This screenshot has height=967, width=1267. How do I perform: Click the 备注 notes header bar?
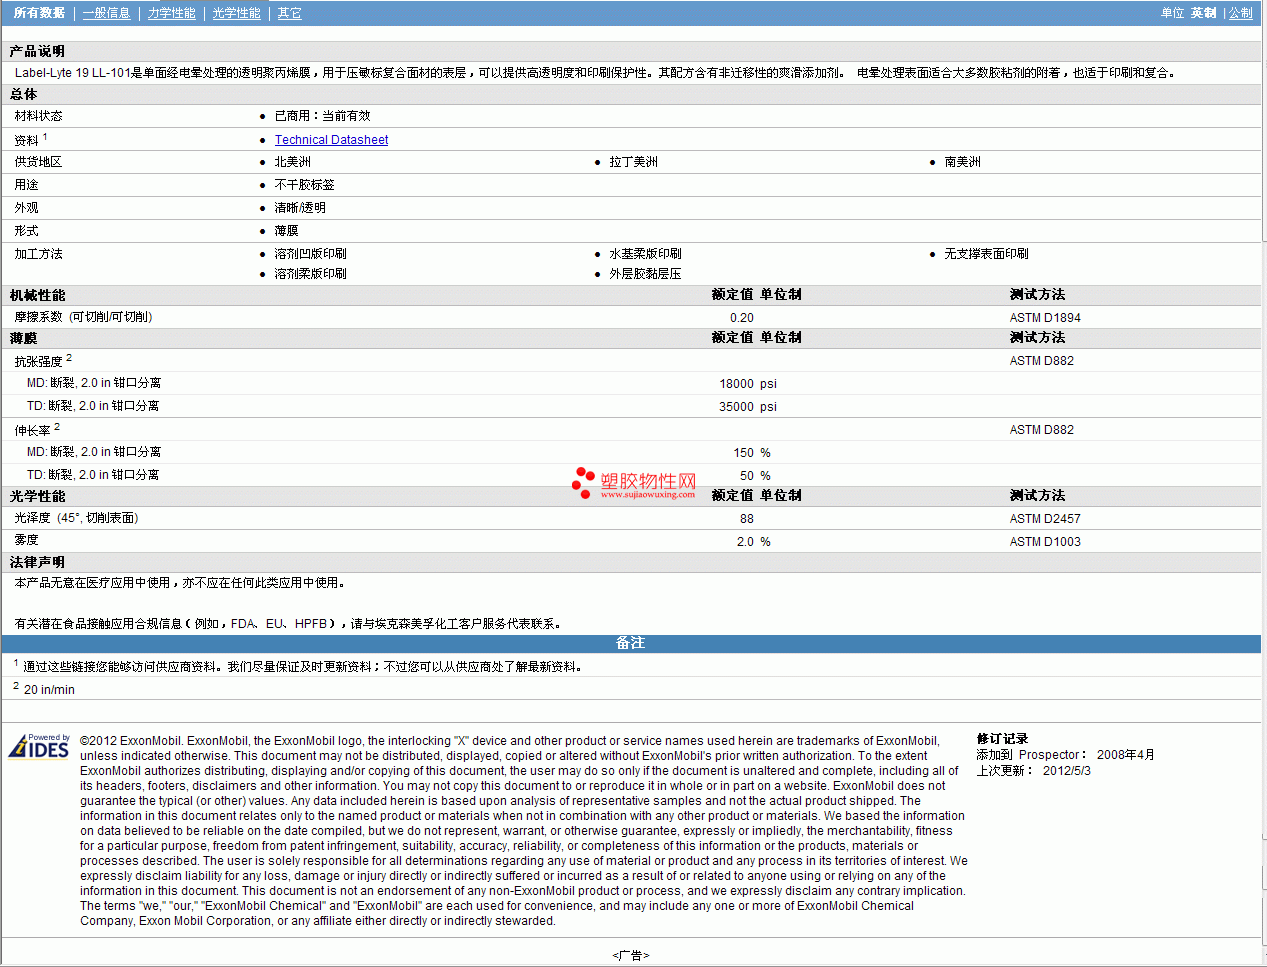tap(631, 643)
